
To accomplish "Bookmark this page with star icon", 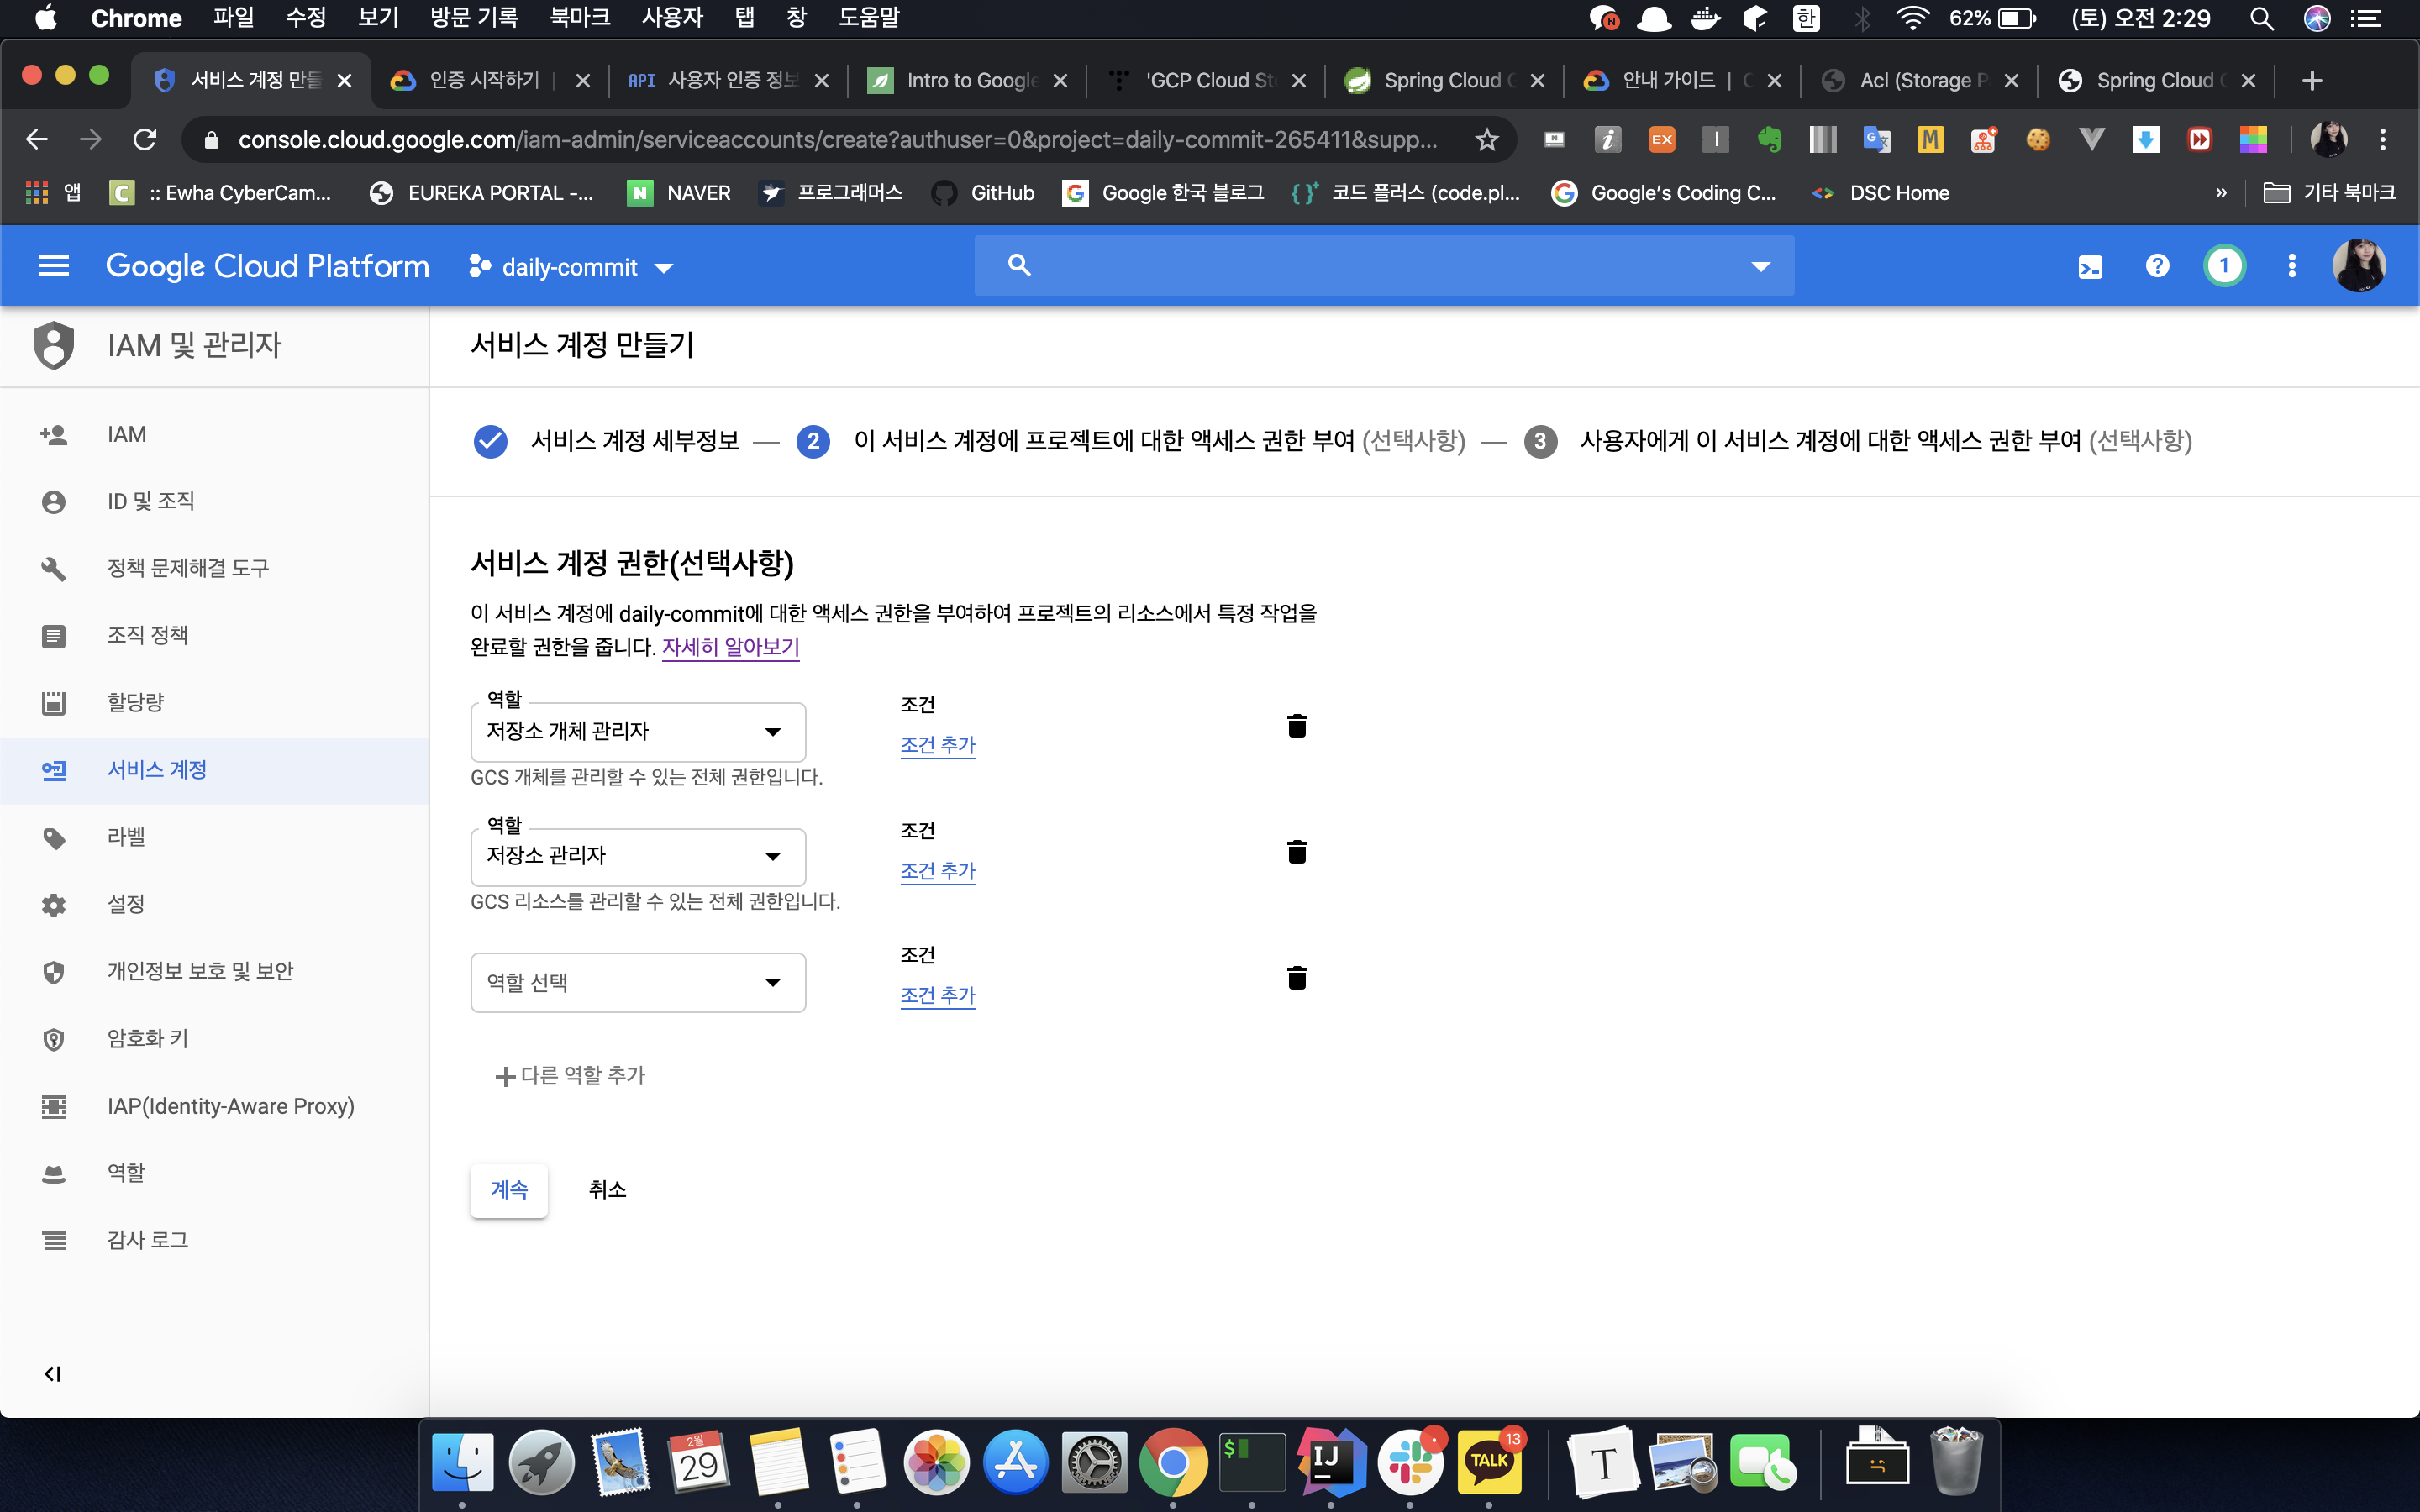I will click(1487, 140).
